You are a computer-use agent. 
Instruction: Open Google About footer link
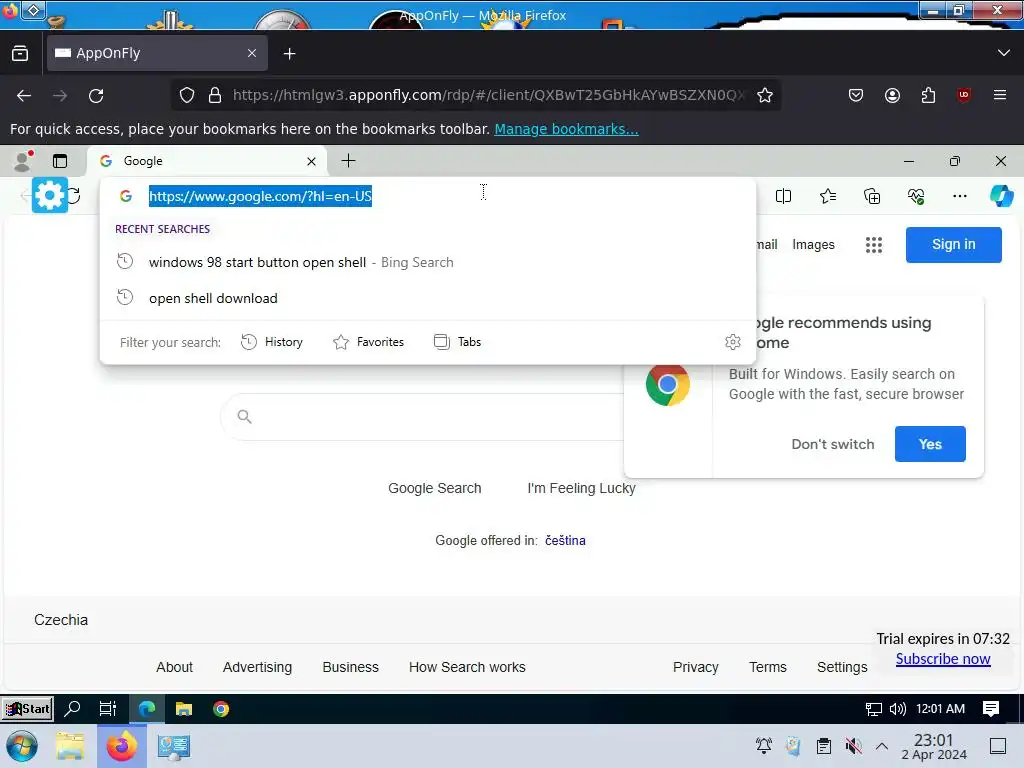174,667
